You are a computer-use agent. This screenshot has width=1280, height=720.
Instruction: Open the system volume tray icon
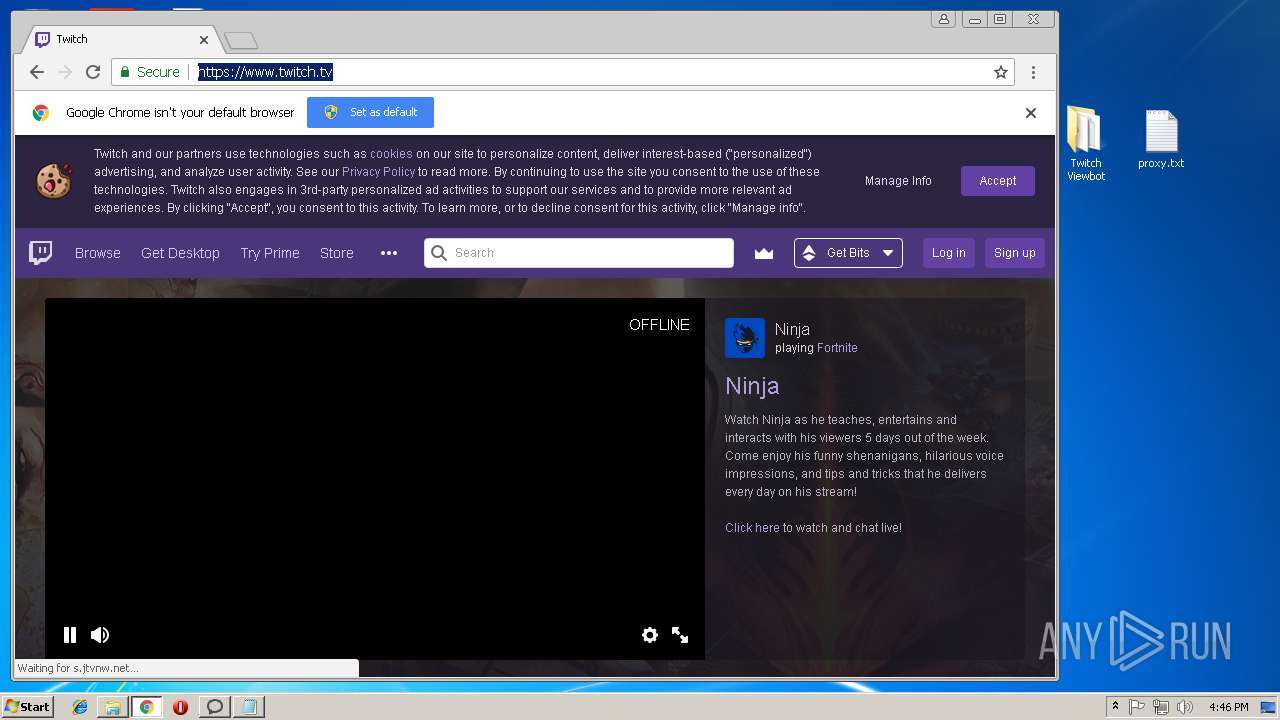tap(1185, 707)
